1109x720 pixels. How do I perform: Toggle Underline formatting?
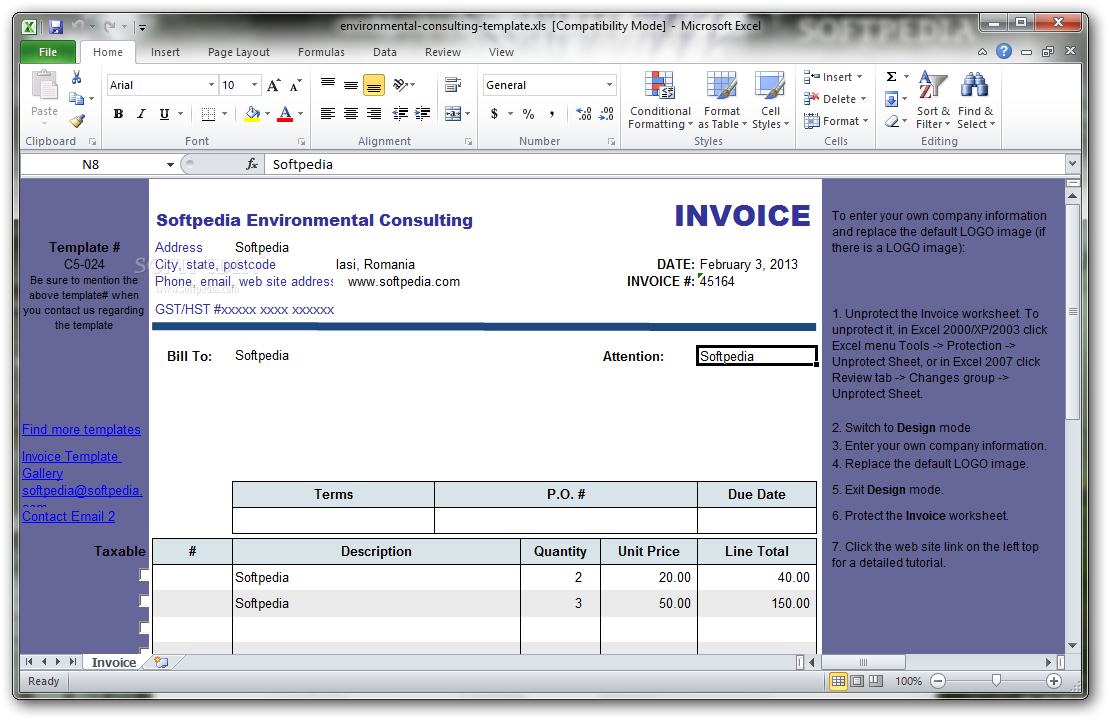(x=164, y=114)
